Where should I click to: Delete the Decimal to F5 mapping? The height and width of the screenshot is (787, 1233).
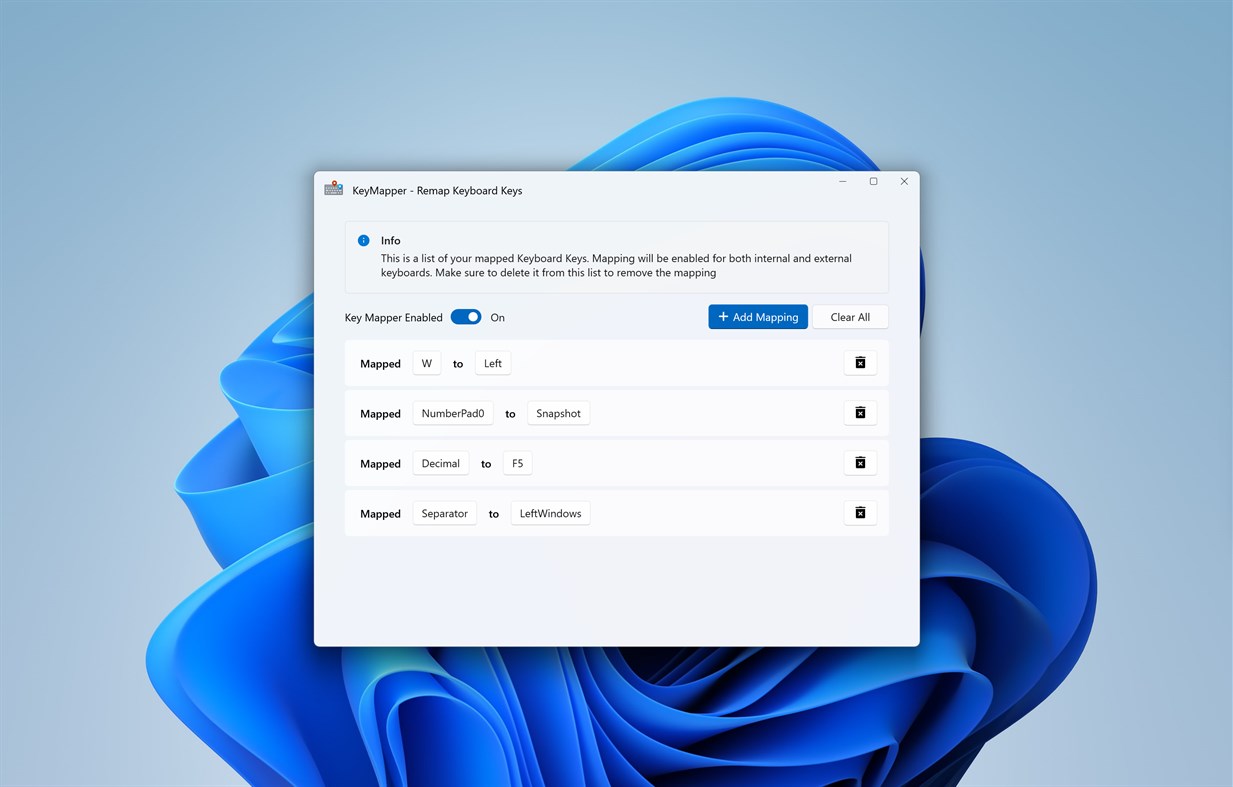point(860,463)
